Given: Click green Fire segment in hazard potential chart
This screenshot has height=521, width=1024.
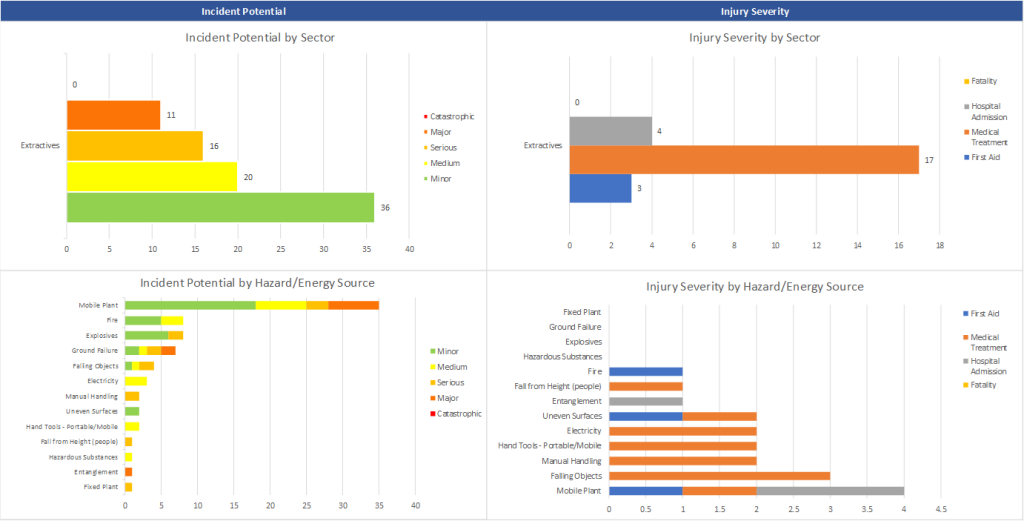Looking at the screenshot, I should (x=143, y=321).
